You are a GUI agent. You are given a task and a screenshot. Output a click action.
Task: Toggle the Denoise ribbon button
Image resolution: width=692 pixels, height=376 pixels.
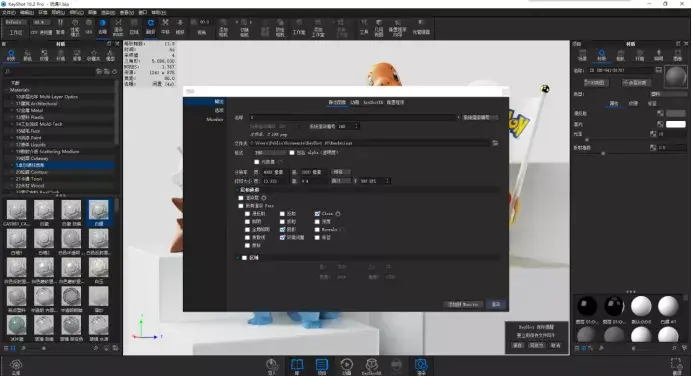tap(102, 26)
